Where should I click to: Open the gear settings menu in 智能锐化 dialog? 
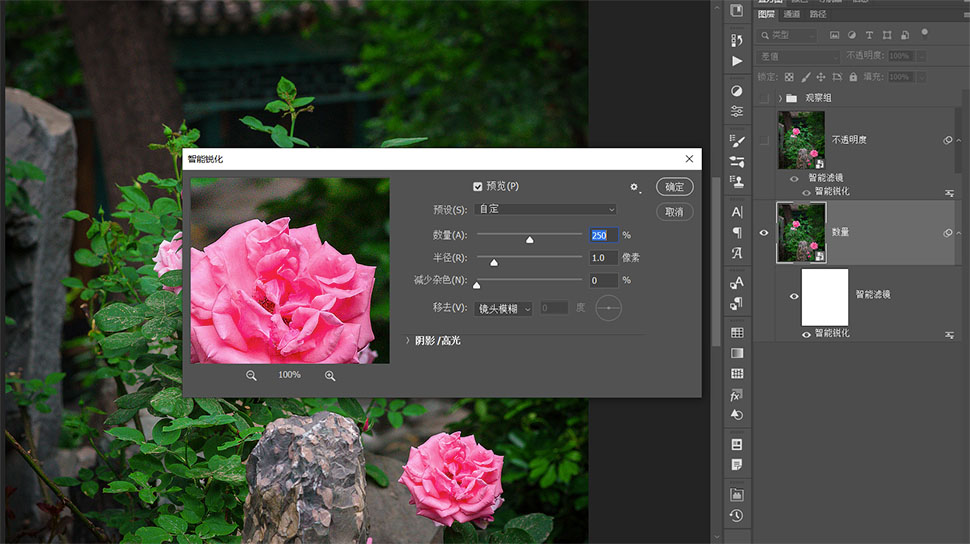634,187
